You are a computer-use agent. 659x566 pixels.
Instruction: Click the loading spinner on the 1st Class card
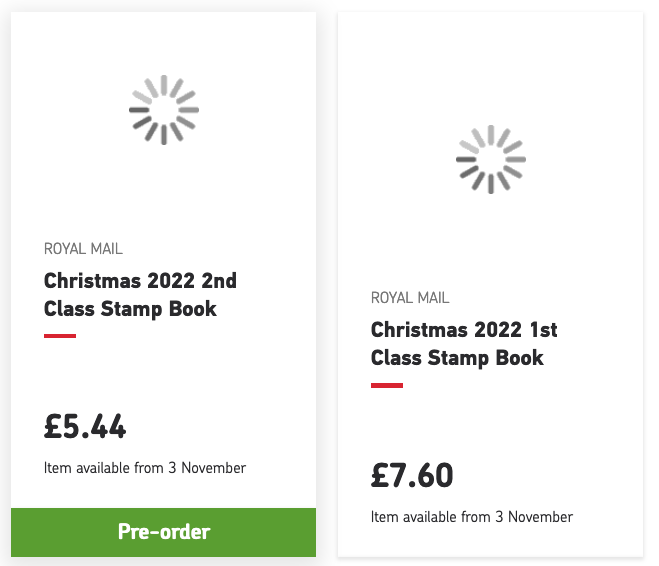pyautogui.click(x=490, y=159)
